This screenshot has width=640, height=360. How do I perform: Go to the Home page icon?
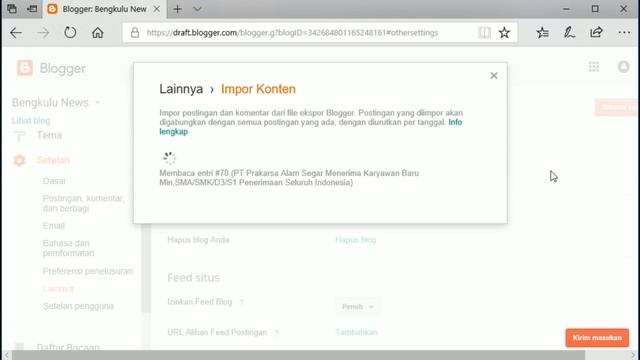click(x=98, y=33)
